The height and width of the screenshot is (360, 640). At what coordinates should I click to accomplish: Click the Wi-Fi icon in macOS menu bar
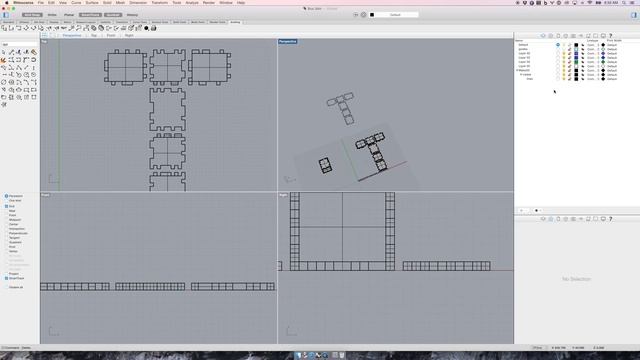click(x=589, y=2)
